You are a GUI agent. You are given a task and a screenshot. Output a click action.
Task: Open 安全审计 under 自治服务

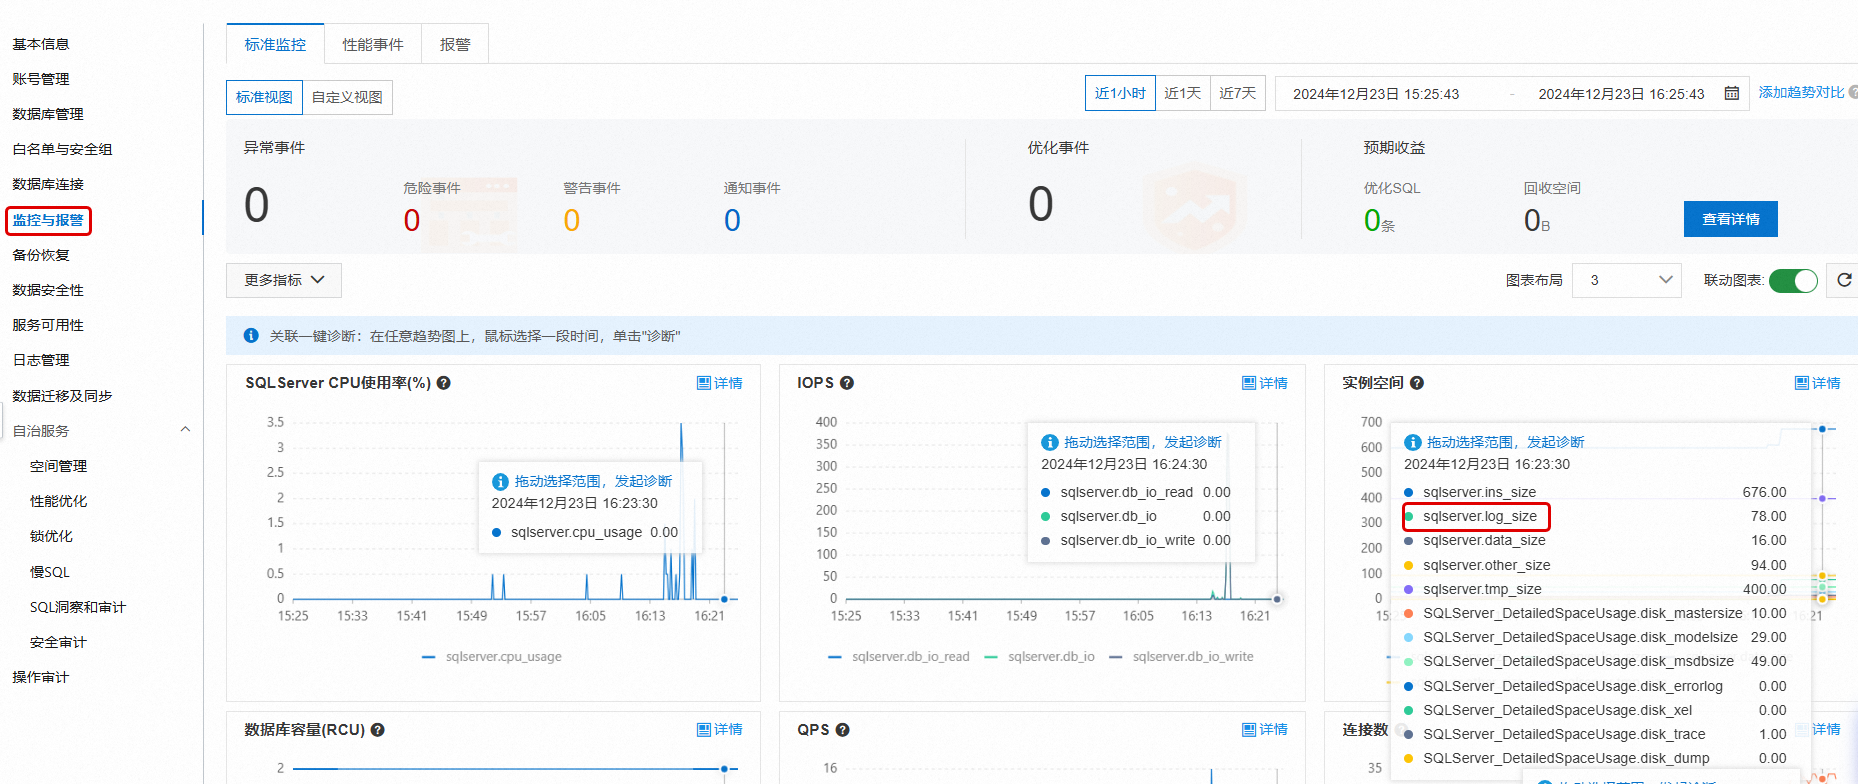[x=58, y=642]
